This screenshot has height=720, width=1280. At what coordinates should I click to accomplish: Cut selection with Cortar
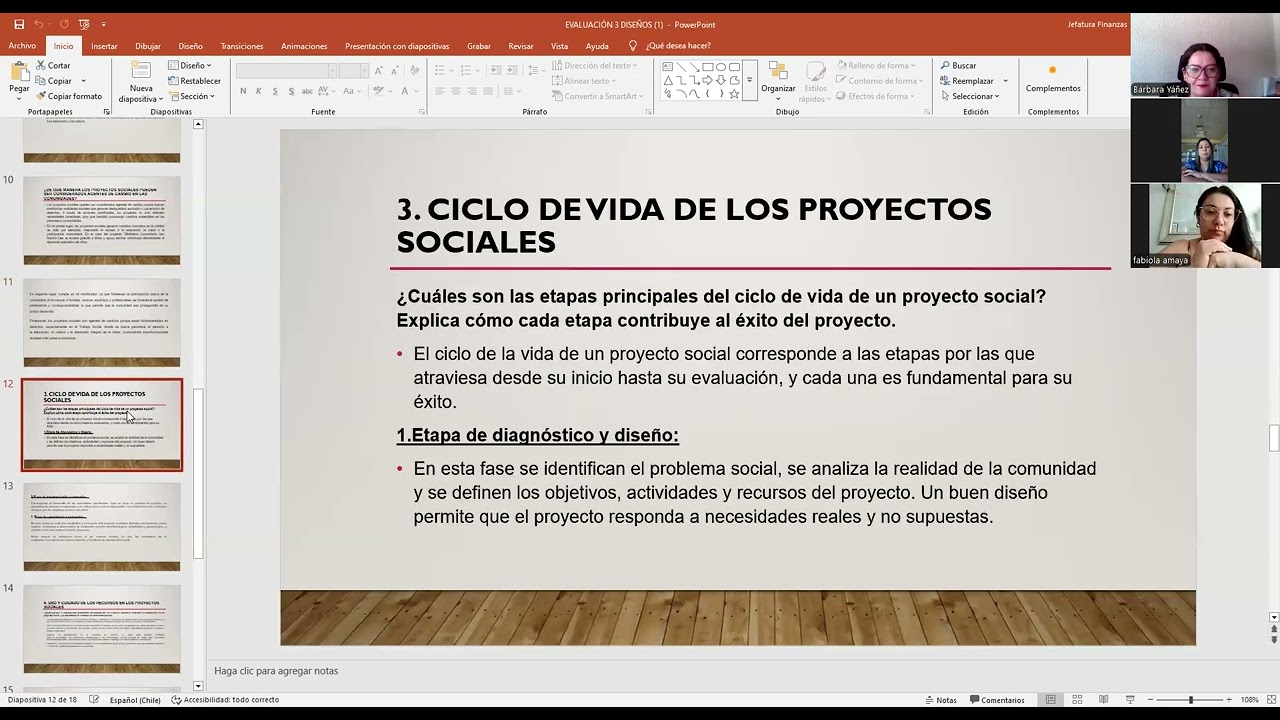coord(53,66)
